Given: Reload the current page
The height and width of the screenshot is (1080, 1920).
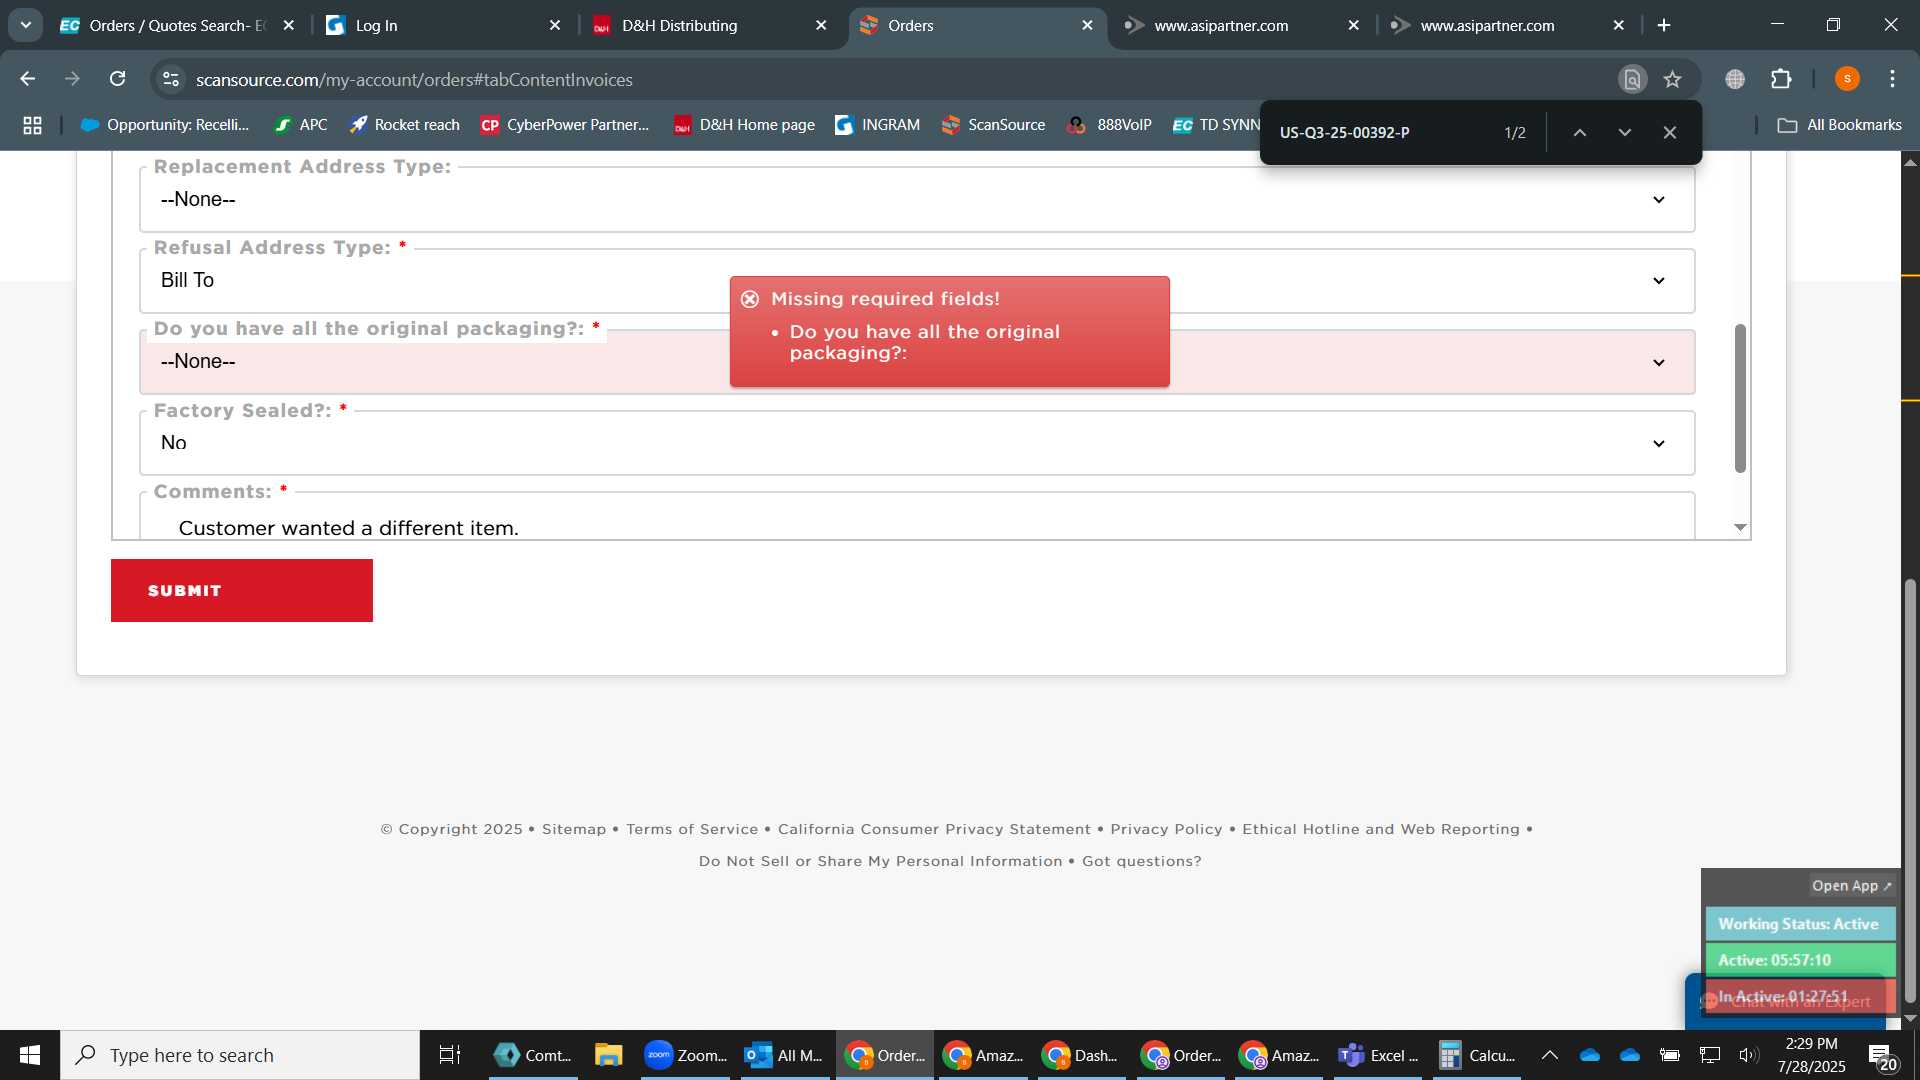Looking at the screenshot, I should 118,79.
